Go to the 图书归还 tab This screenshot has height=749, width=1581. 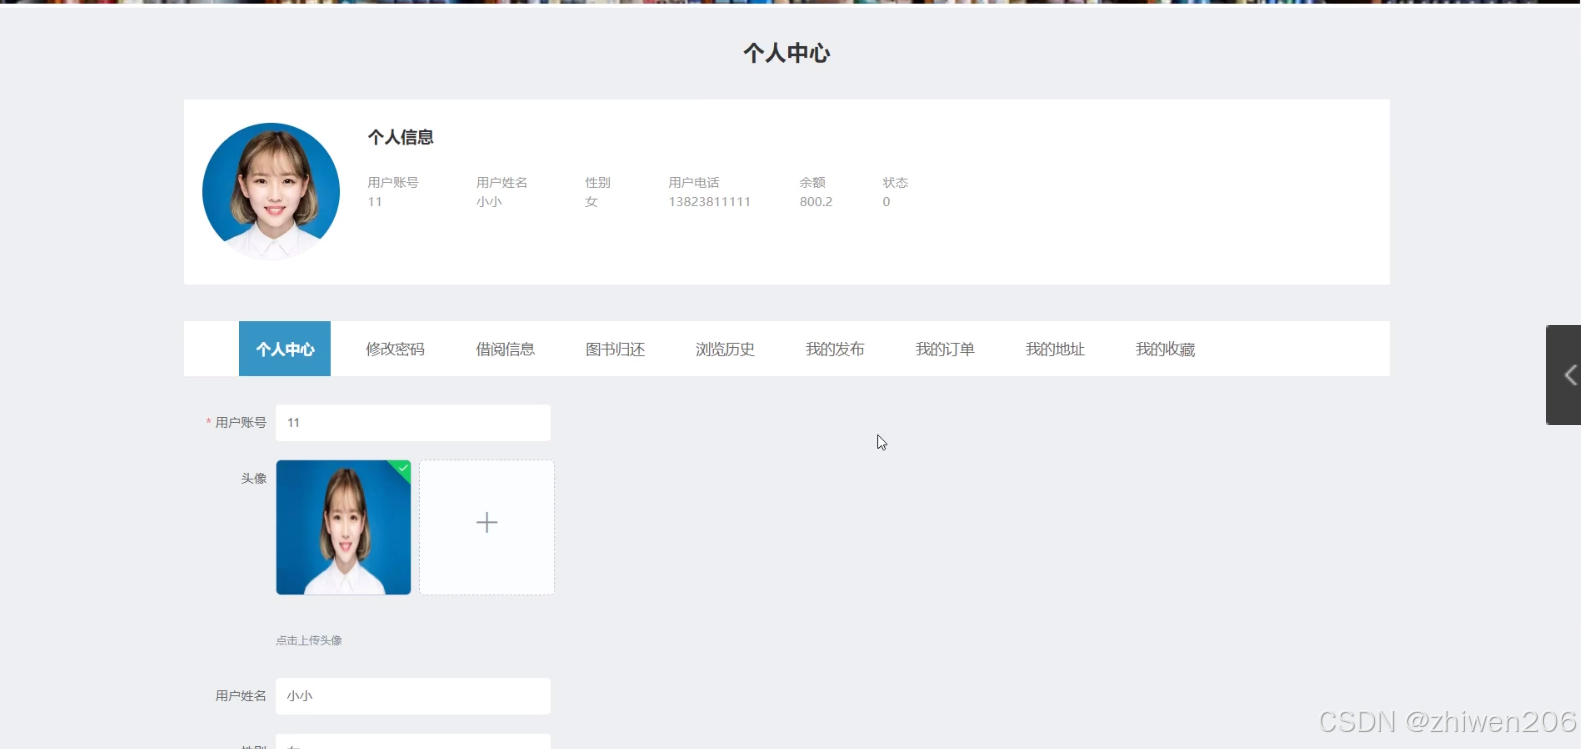[x=615, y=349]
